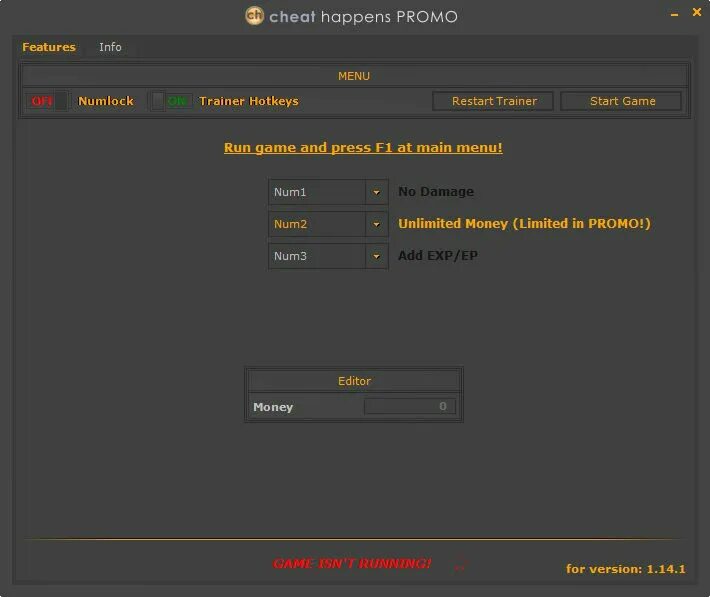Toggle the Numlock switch
The height and width of the screenshot is (597, 710).
click(x=47, y=101)
